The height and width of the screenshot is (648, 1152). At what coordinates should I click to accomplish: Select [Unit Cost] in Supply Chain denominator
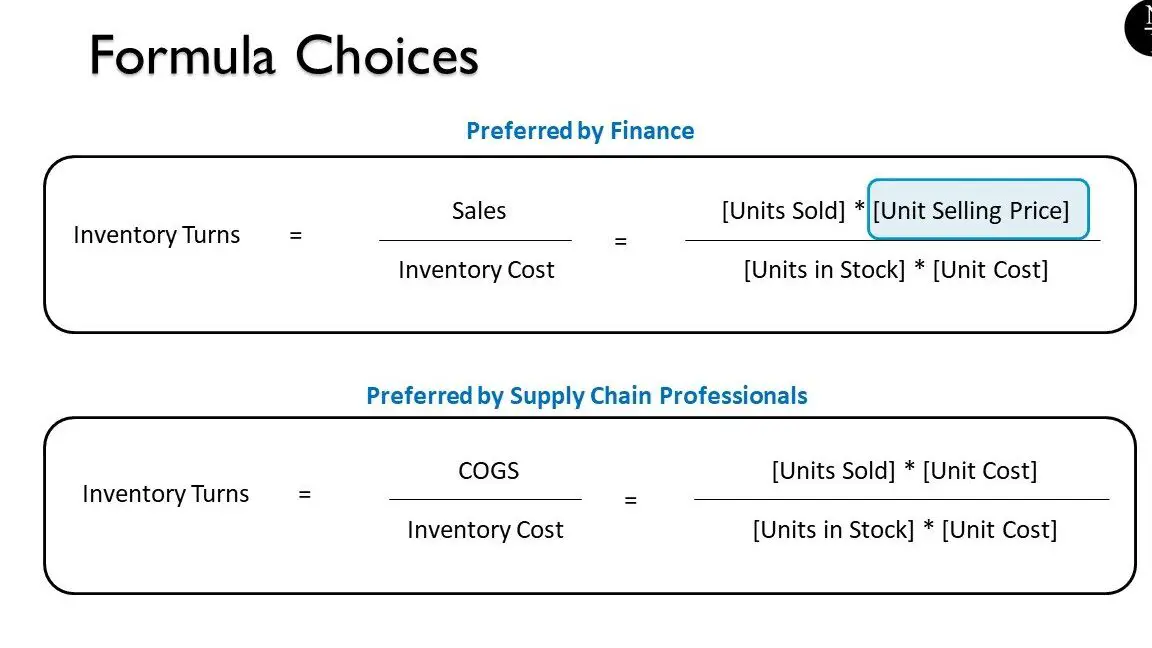(999, 530)
